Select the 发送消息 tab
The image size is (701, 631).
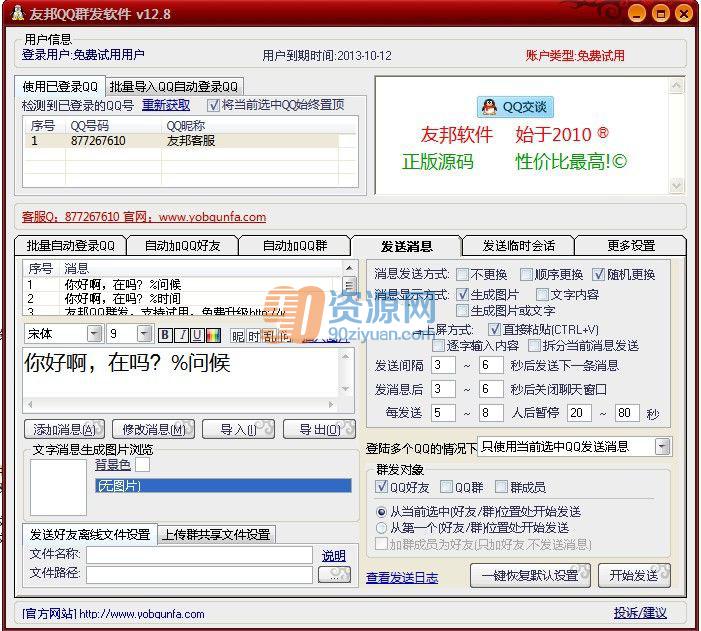[406, 246]
